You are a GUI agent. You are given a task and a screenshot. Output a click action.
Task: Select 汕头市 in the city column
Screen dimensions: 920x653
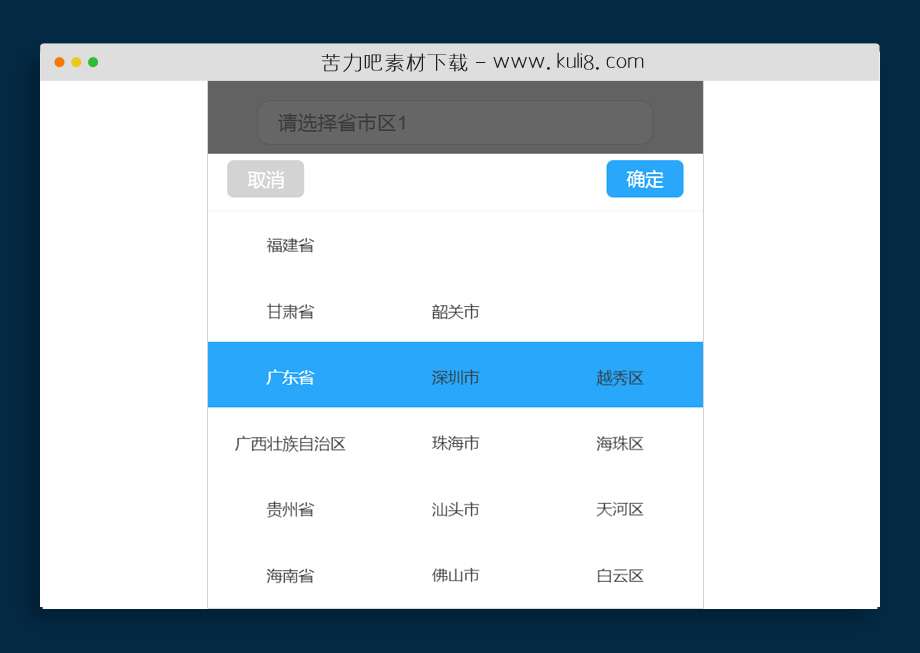(455, 509)
